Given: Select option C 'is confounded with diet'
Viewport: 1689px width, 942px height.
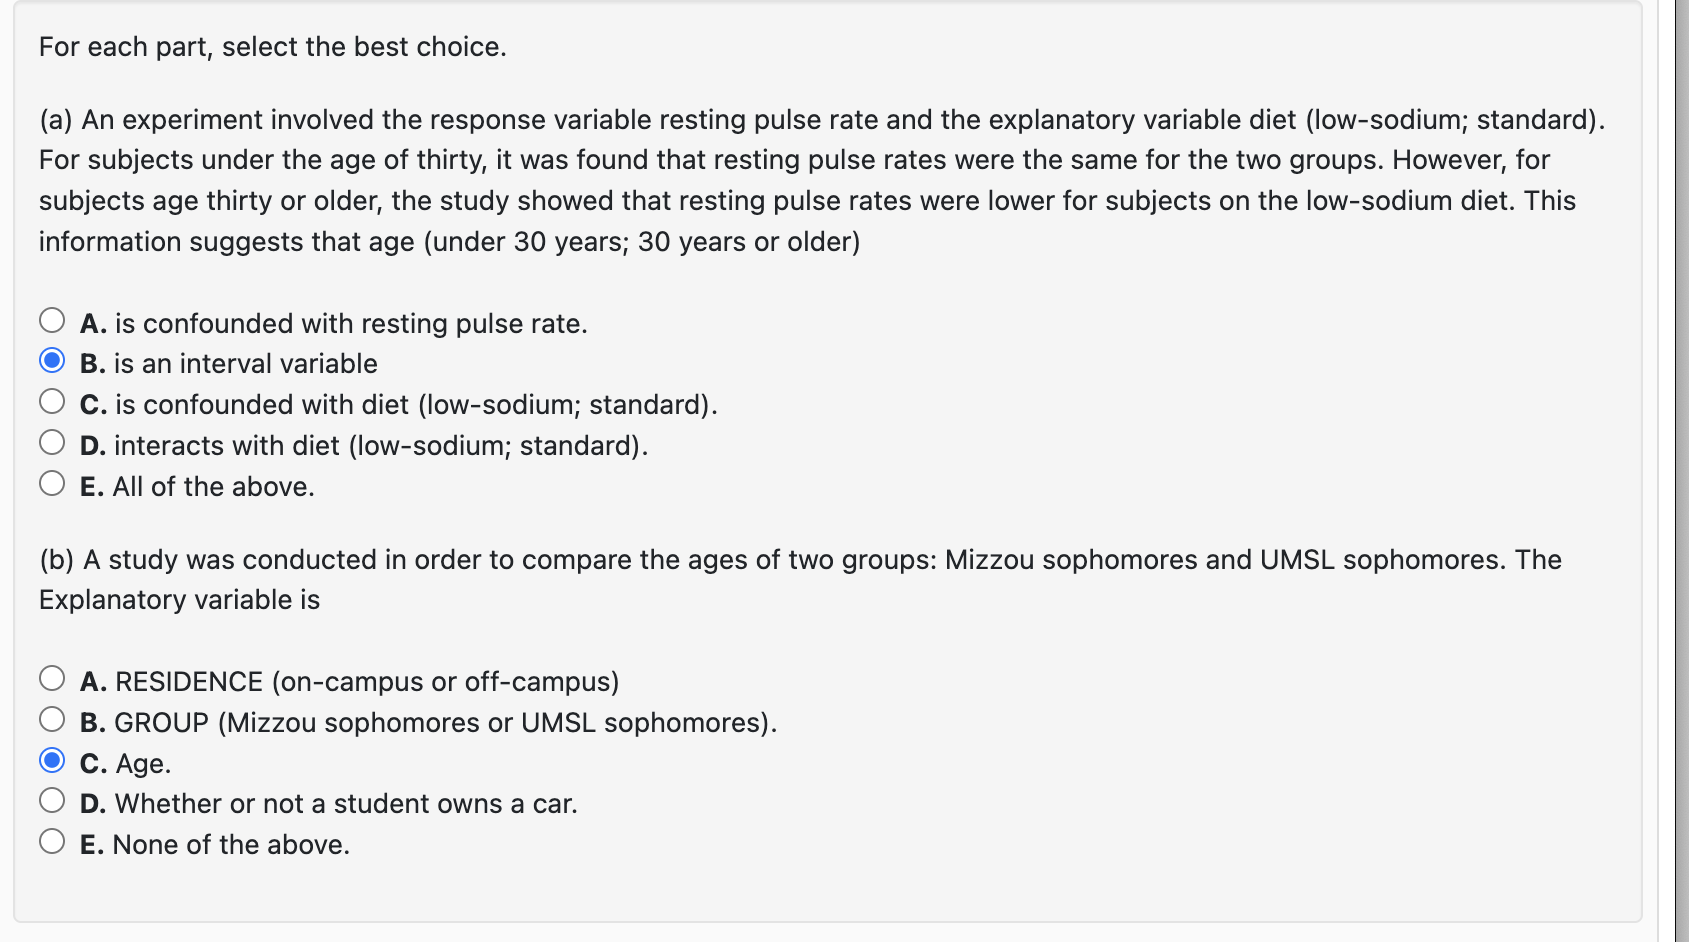Looking at the screenshot, I should (51, 400).
